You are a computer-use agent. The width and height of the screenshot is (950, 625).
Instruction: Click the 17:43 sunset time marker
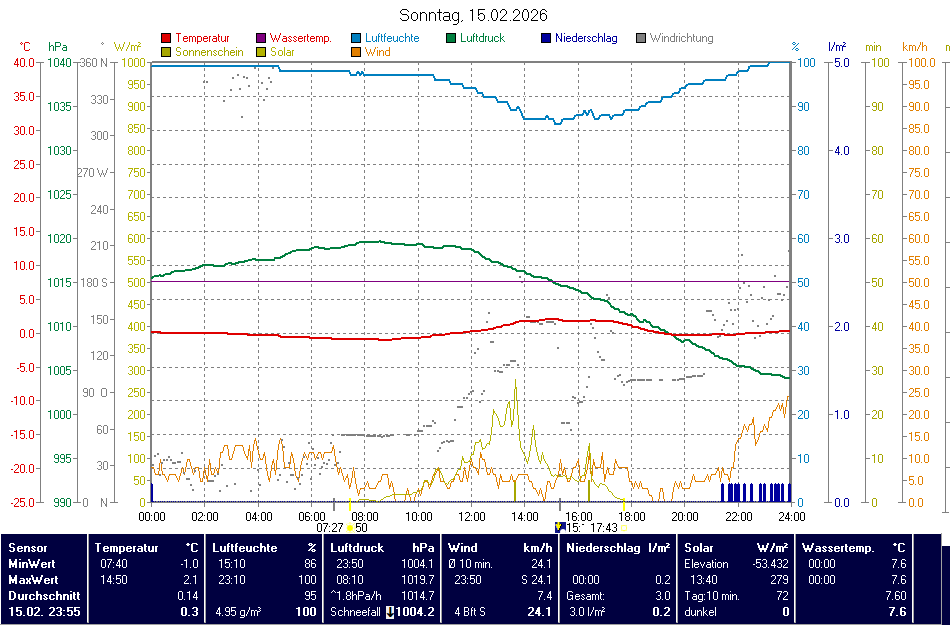[604, 527]
